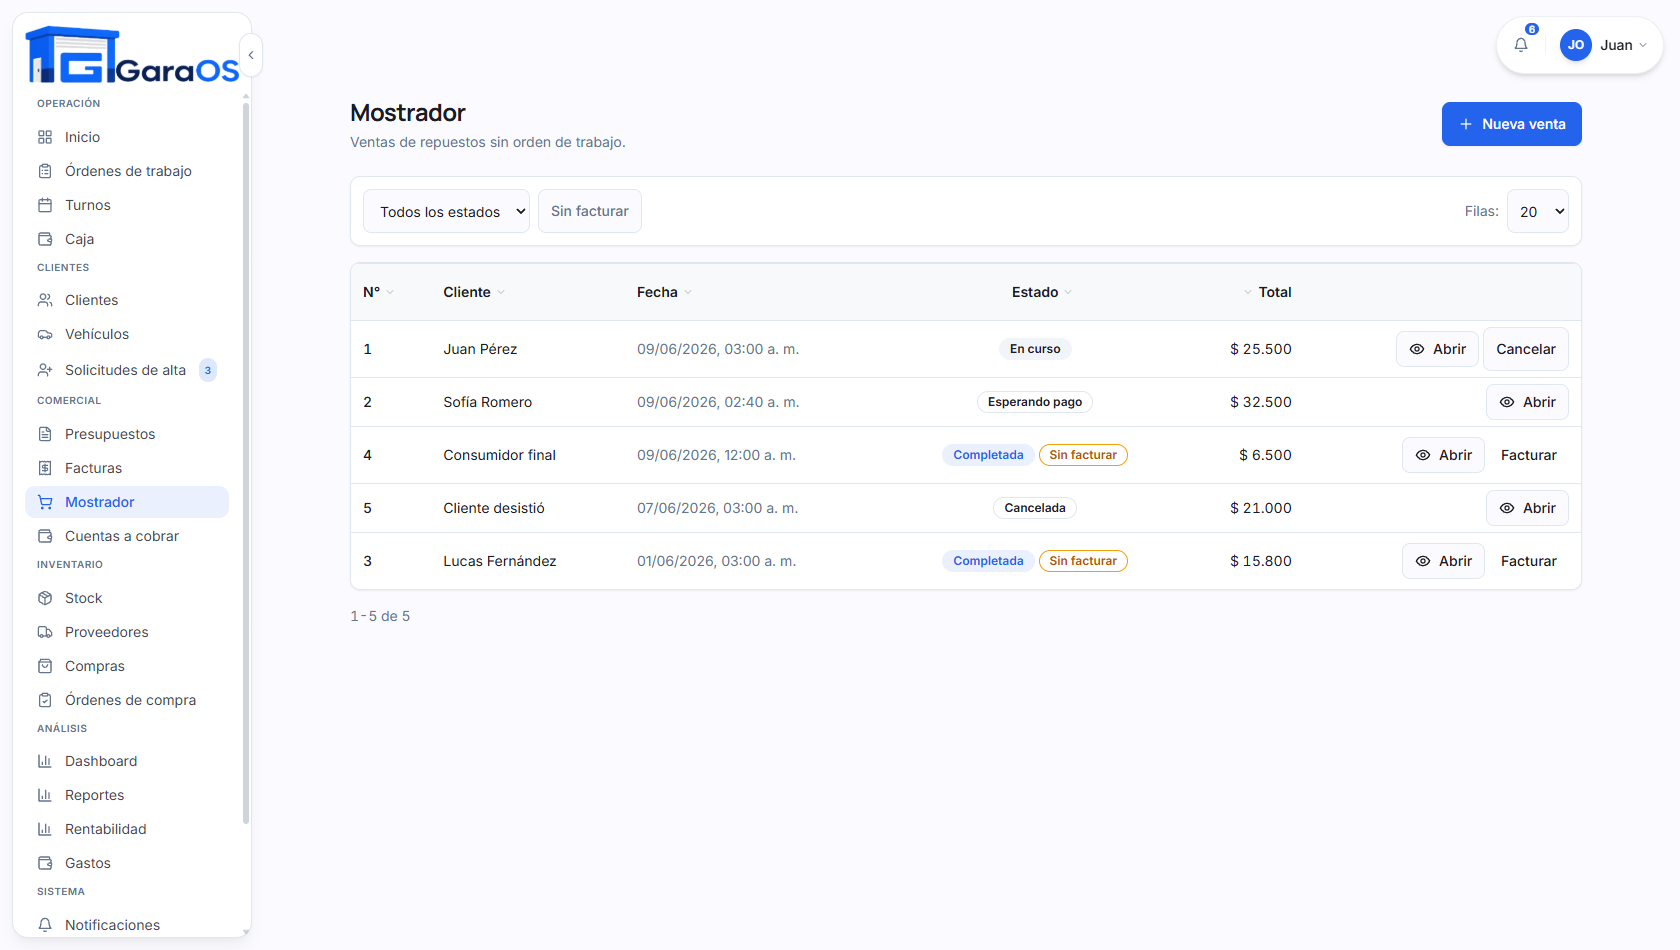Image resolution: width=1680 pixels, height=950 pixels.
Task: Click the GaraOS logo
Action: coord(132,55)
